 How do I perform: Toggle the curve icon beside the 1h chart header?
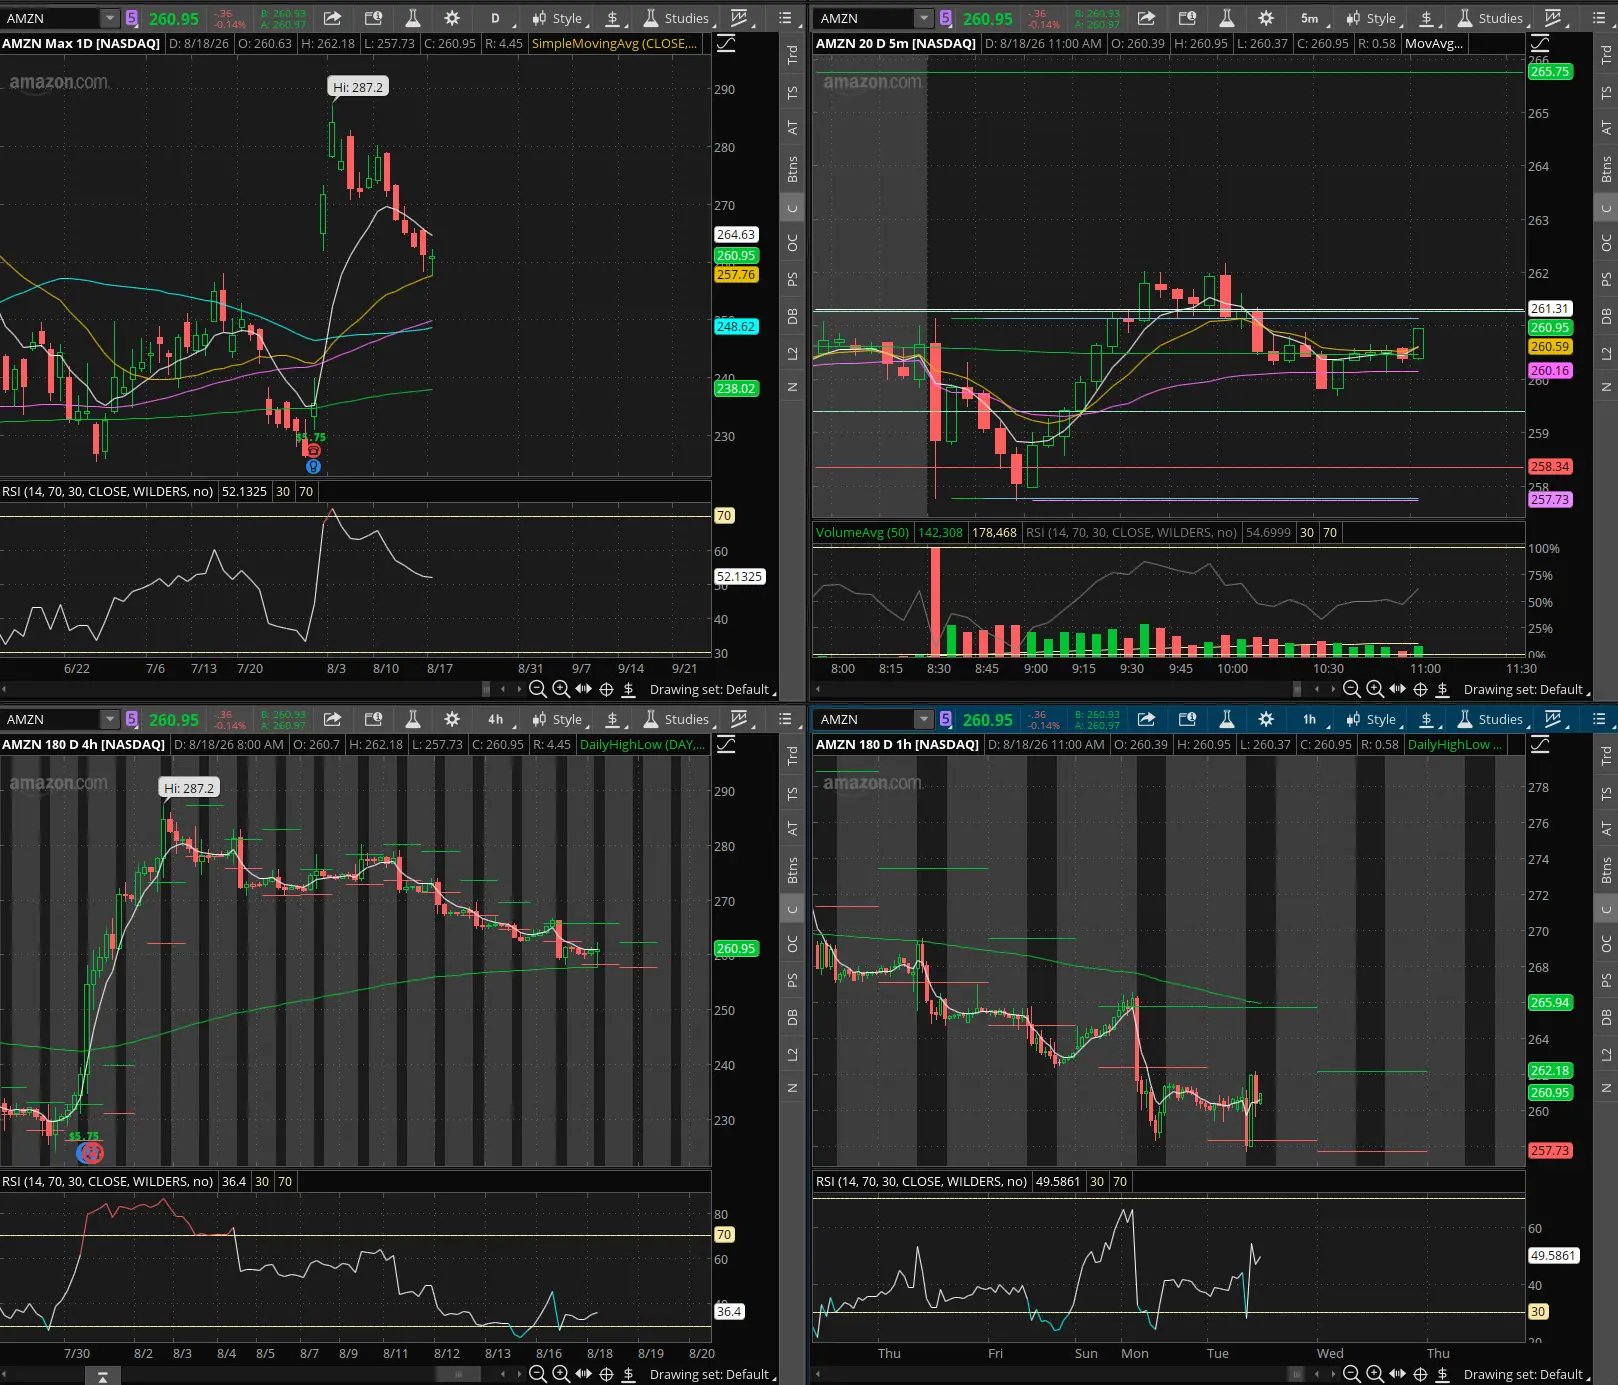(1540, 744)
